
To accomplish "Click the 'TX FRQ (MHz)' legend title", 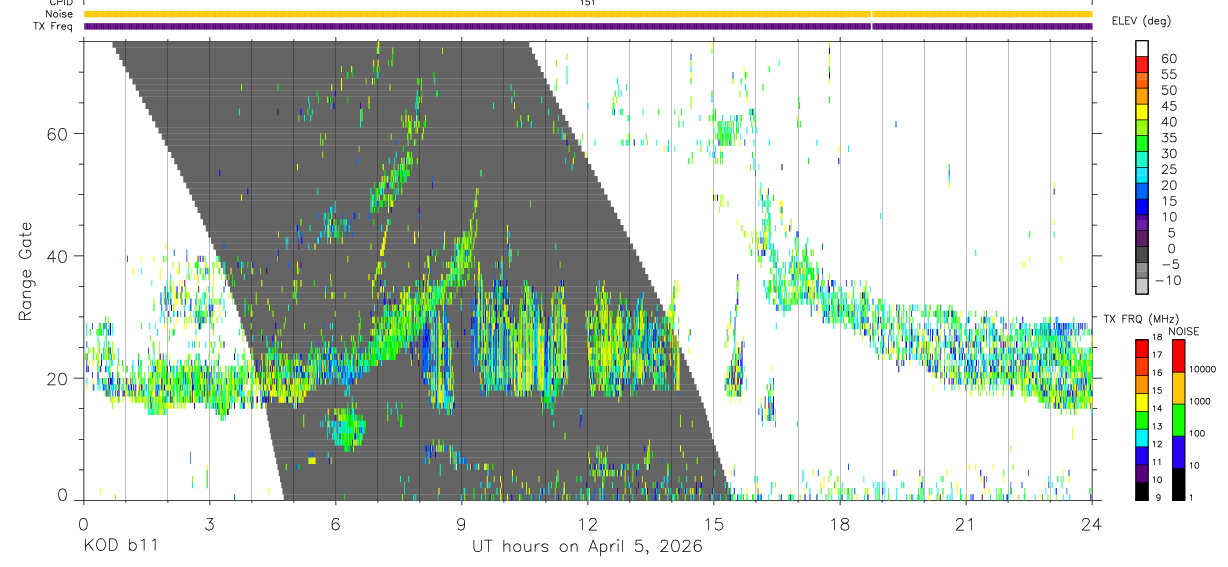I will pos(1141,319).
